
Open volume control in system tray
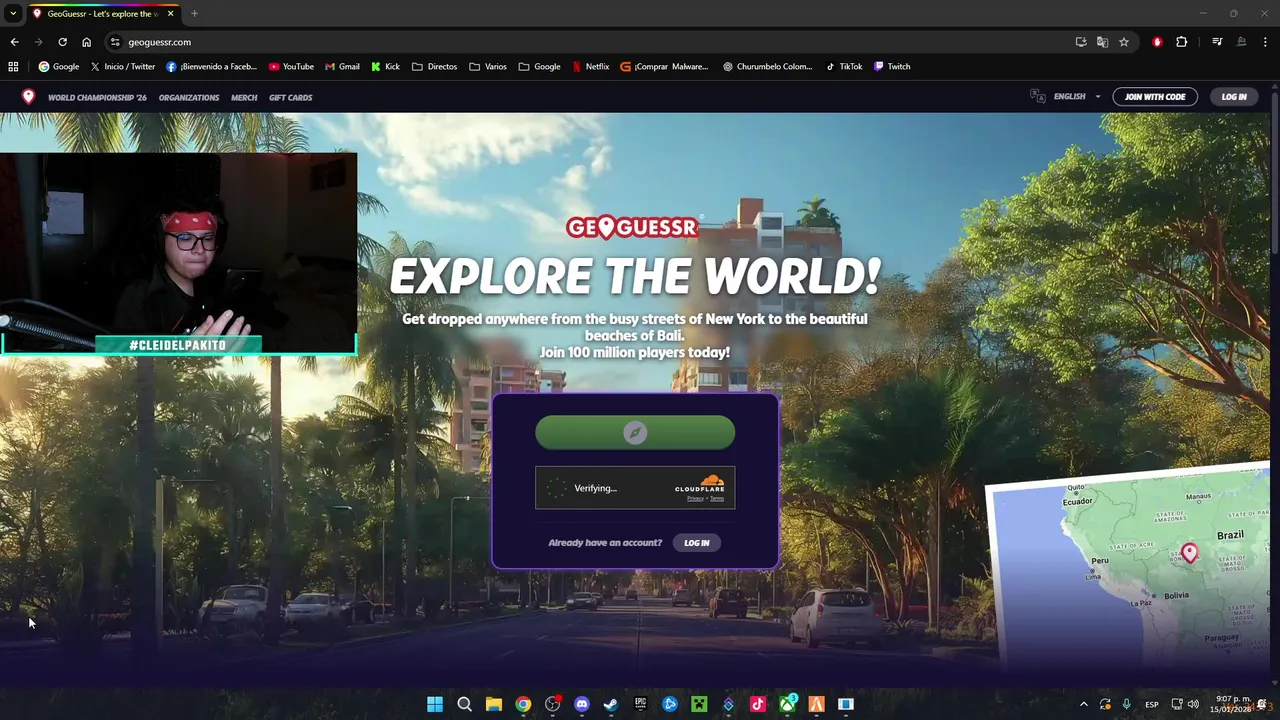tap(1193, 704)
